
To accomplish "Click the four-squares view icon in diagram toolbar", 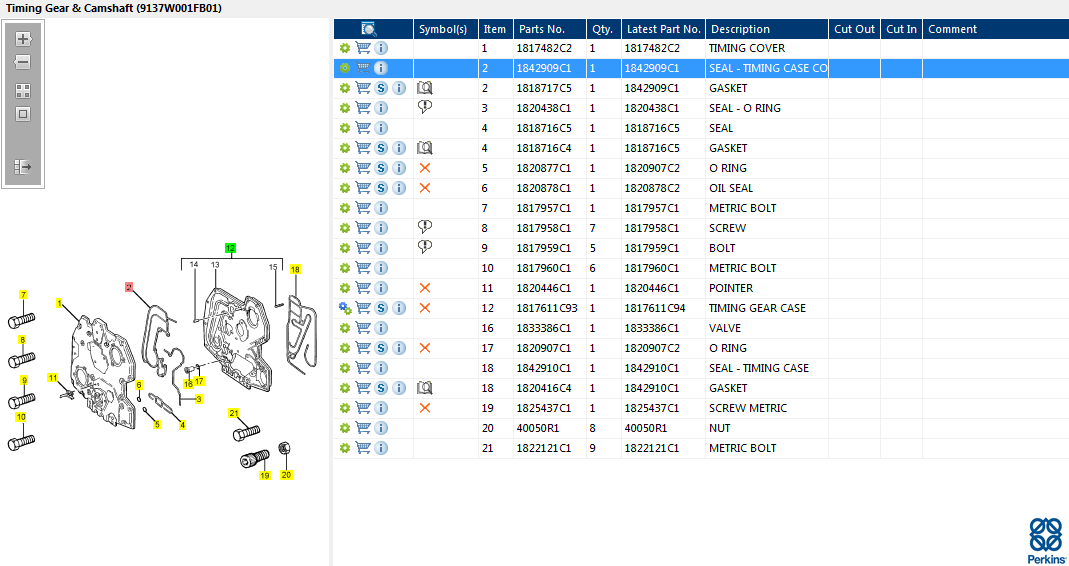I will coord(23,91).
